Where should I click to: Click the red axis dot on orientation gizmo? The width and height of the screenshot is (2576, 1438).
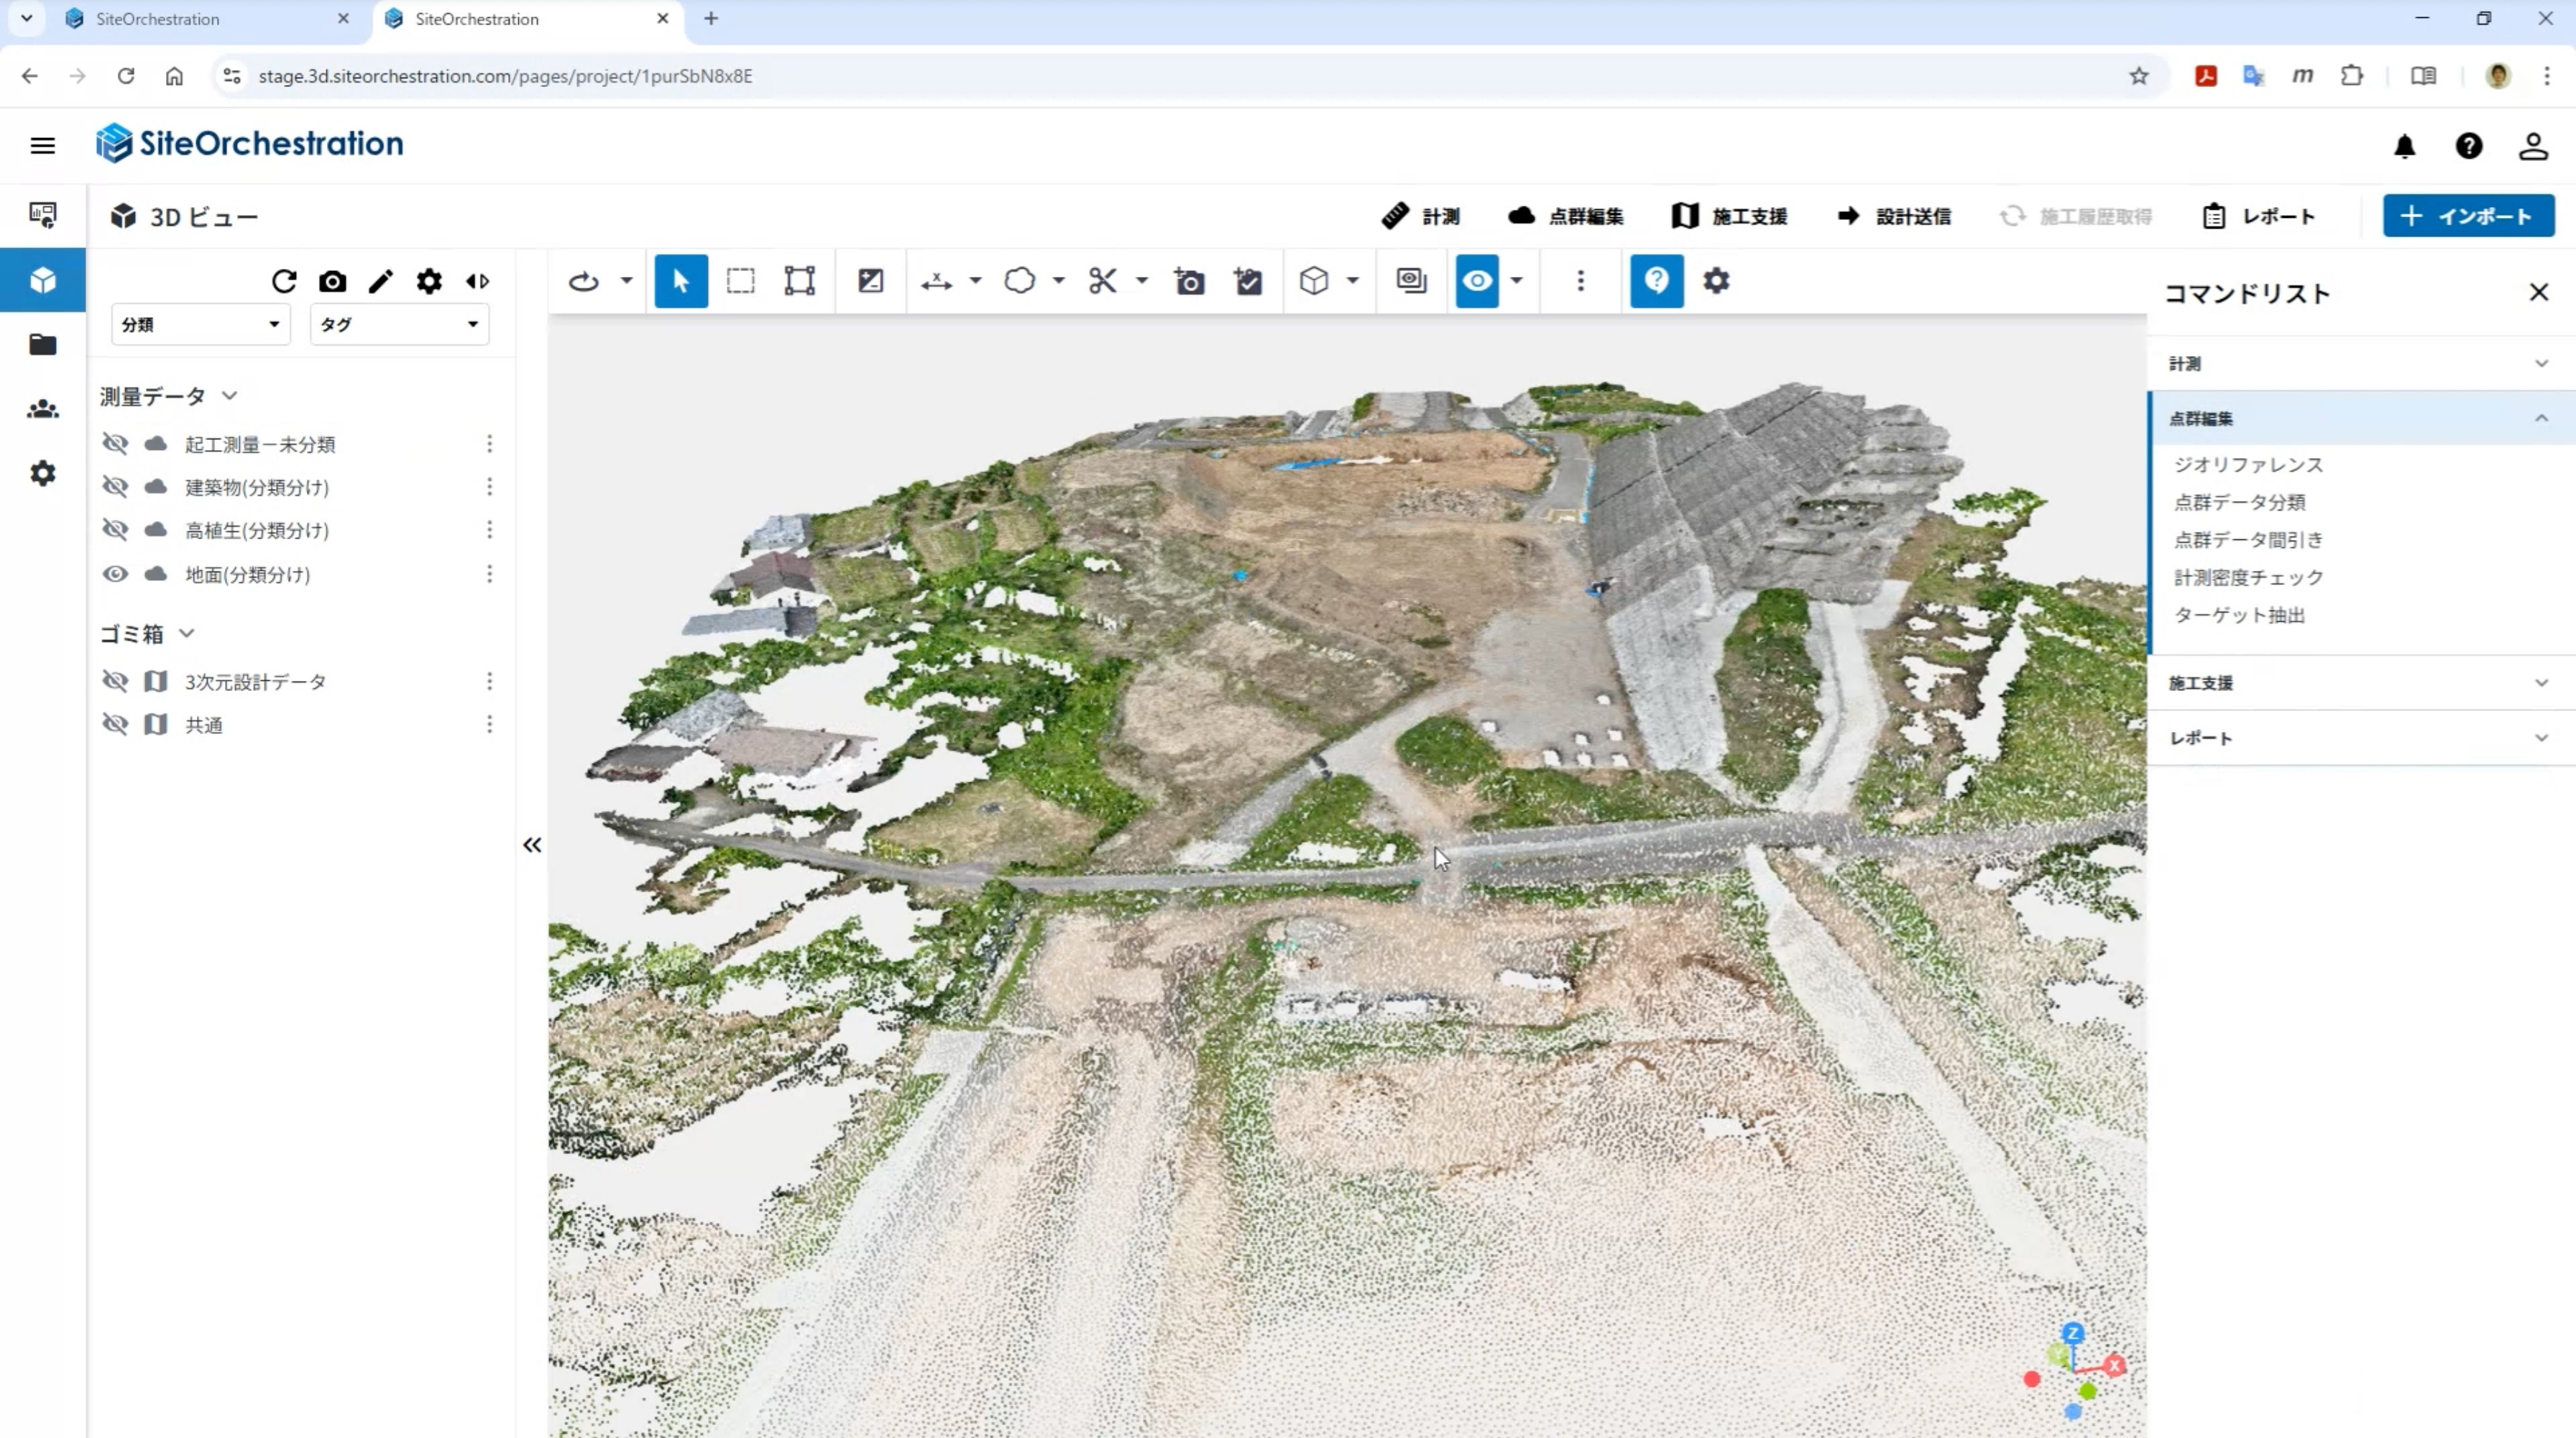click(x=2031, y=1379)
